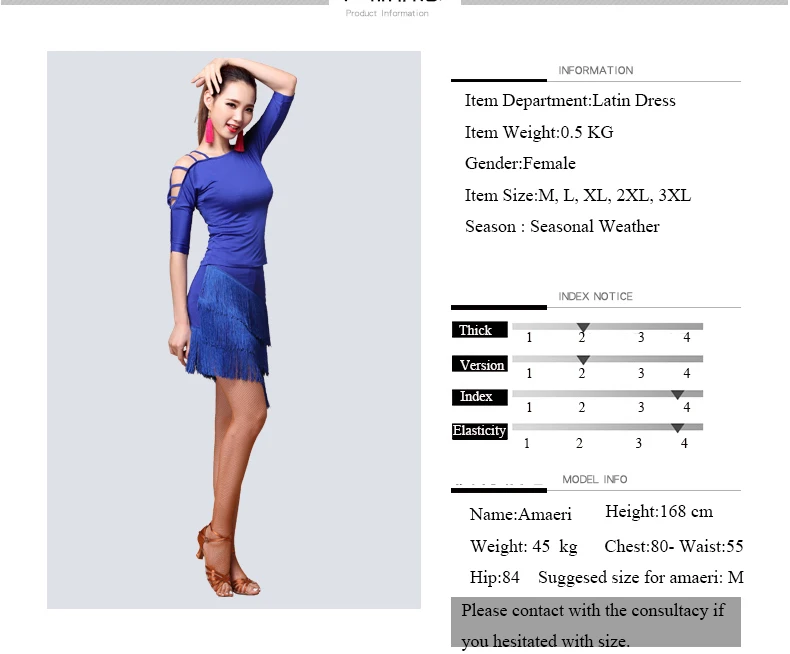Click the 'INFORMATION' section heading
790x654 pixels.
(x=596, y=71)
